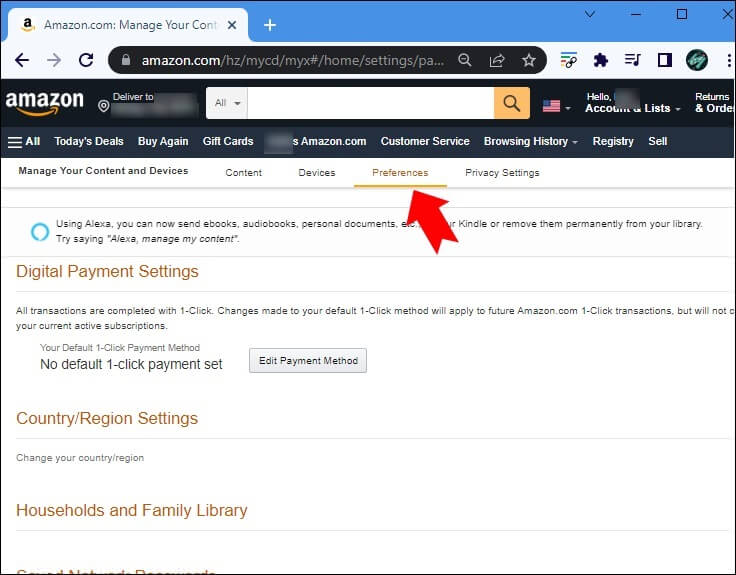The image size is (736, 575).
Task: Click the browser forward arrow
Action: click(x=54, y=60)
